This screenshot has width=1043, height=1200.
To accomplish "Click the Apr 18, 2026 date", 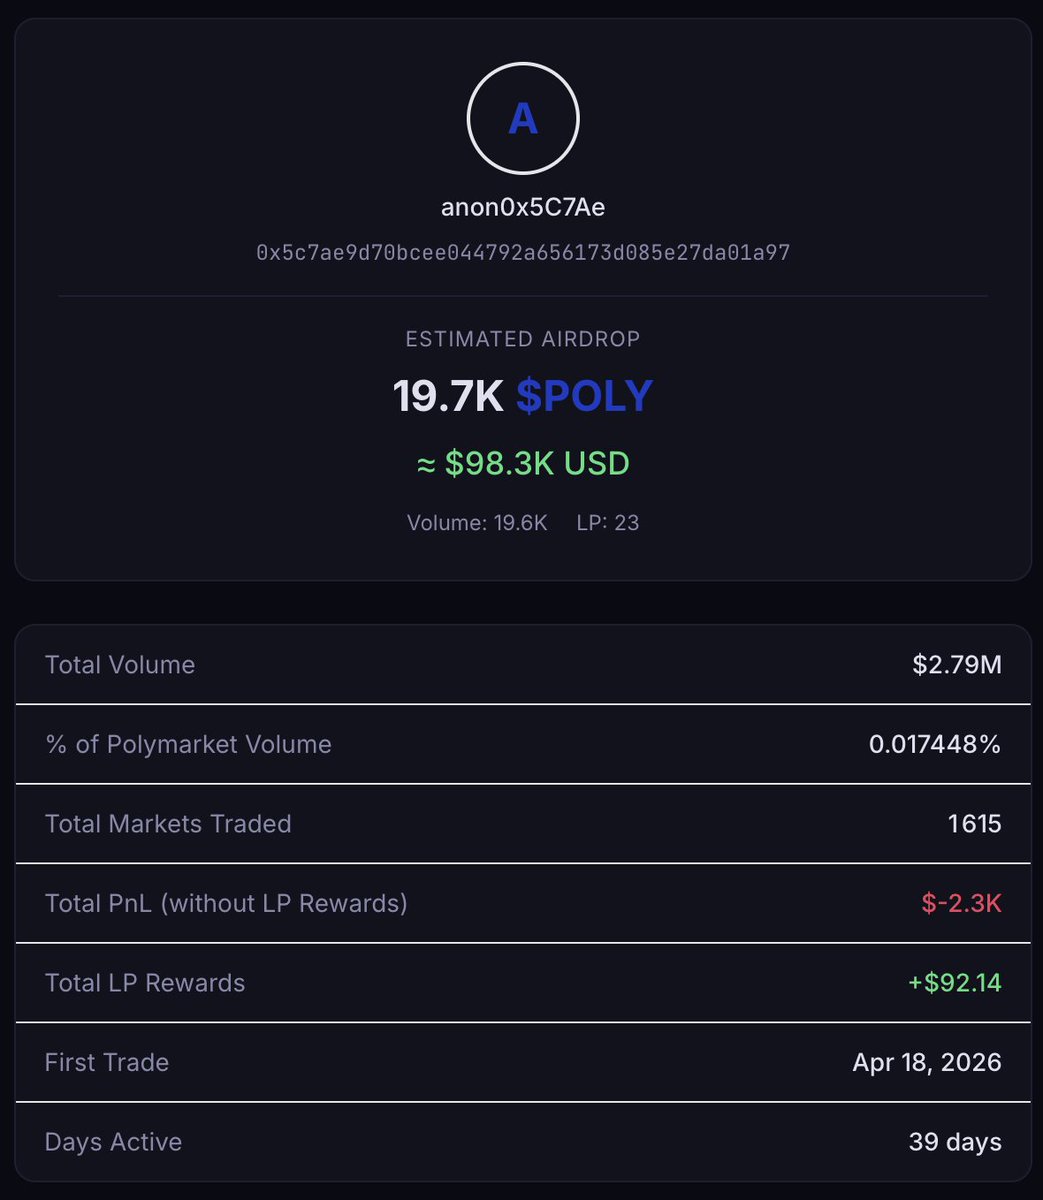I will coord(927,1062).
